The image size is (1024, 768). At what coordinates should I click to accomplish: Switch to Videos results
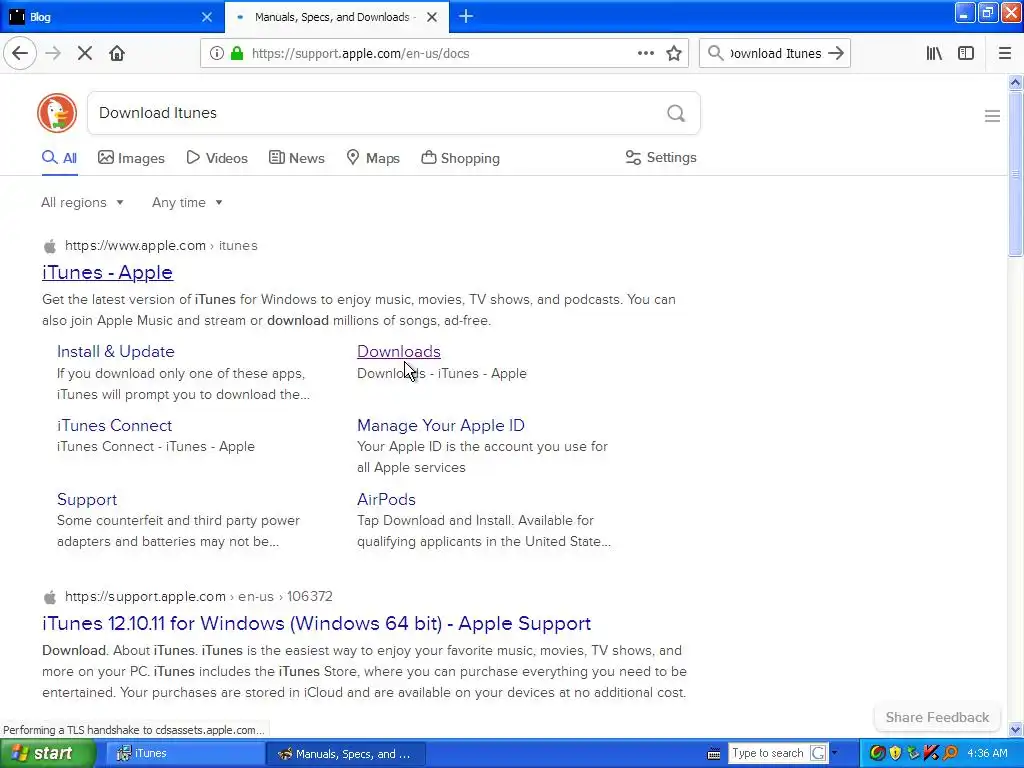click(x=217, y=158)
